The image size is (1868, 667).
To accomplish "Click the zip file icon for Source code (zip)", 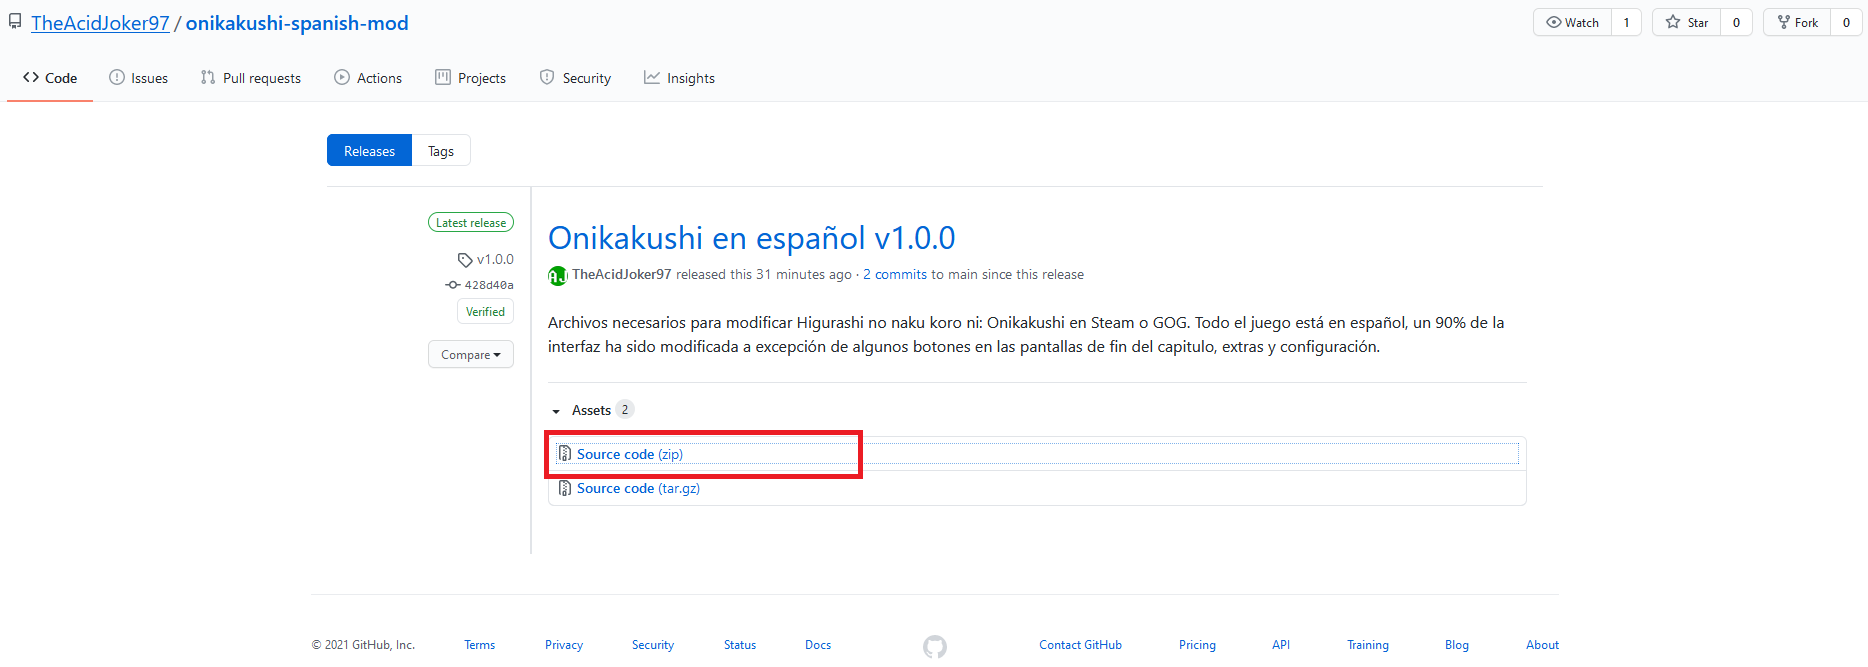I will [565, 454].
